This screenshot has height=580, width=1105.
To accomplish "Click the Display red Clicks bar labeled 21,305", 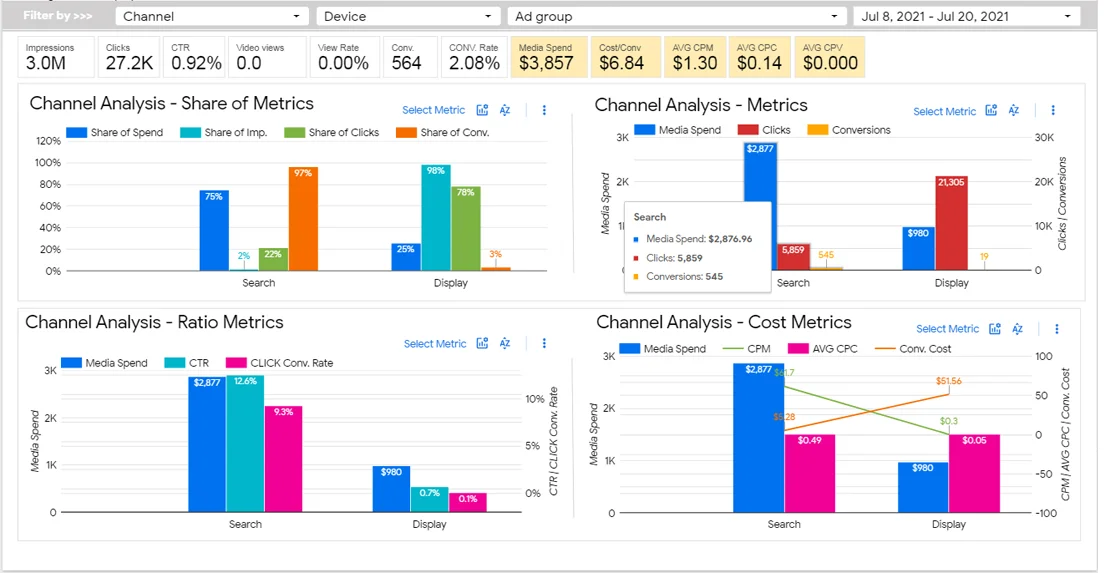I will [951, 223].
